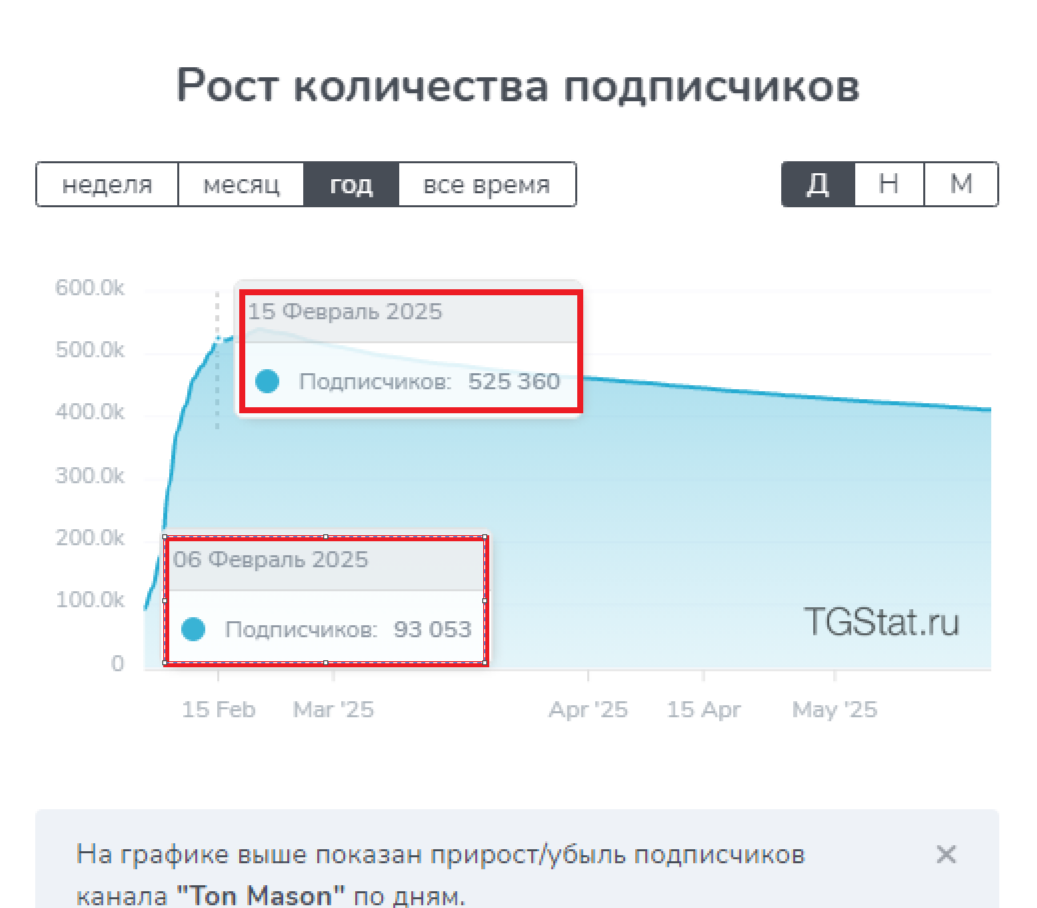Viewport: 1037px width, 908px height.
Task: Click the Mar '25 axis label
Action: click(333, 710)
